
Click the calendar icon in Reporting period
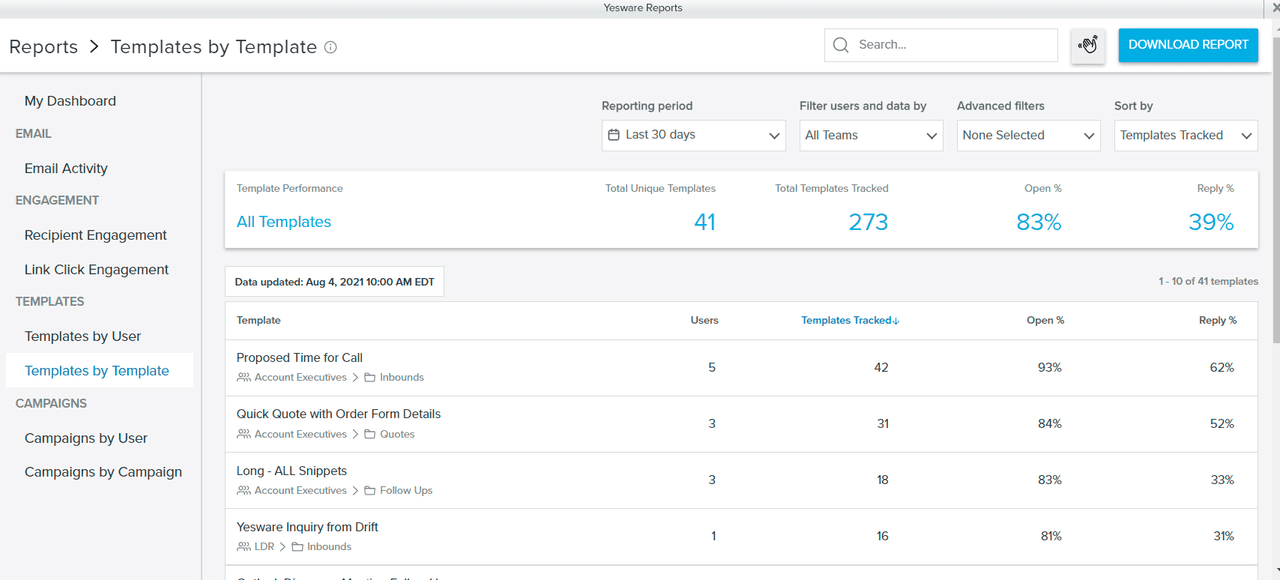615,135
